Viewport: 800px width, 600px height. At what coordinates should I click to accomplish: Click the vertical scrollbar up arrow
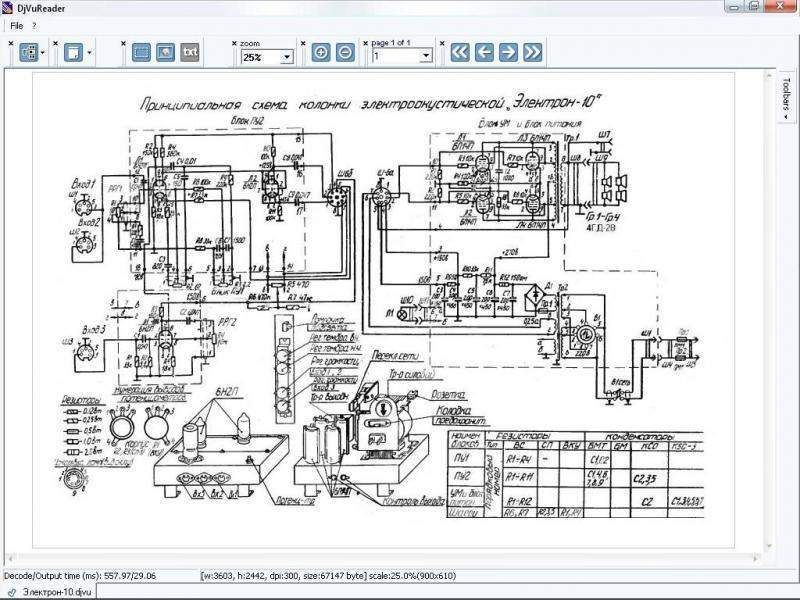pos(769,76)
